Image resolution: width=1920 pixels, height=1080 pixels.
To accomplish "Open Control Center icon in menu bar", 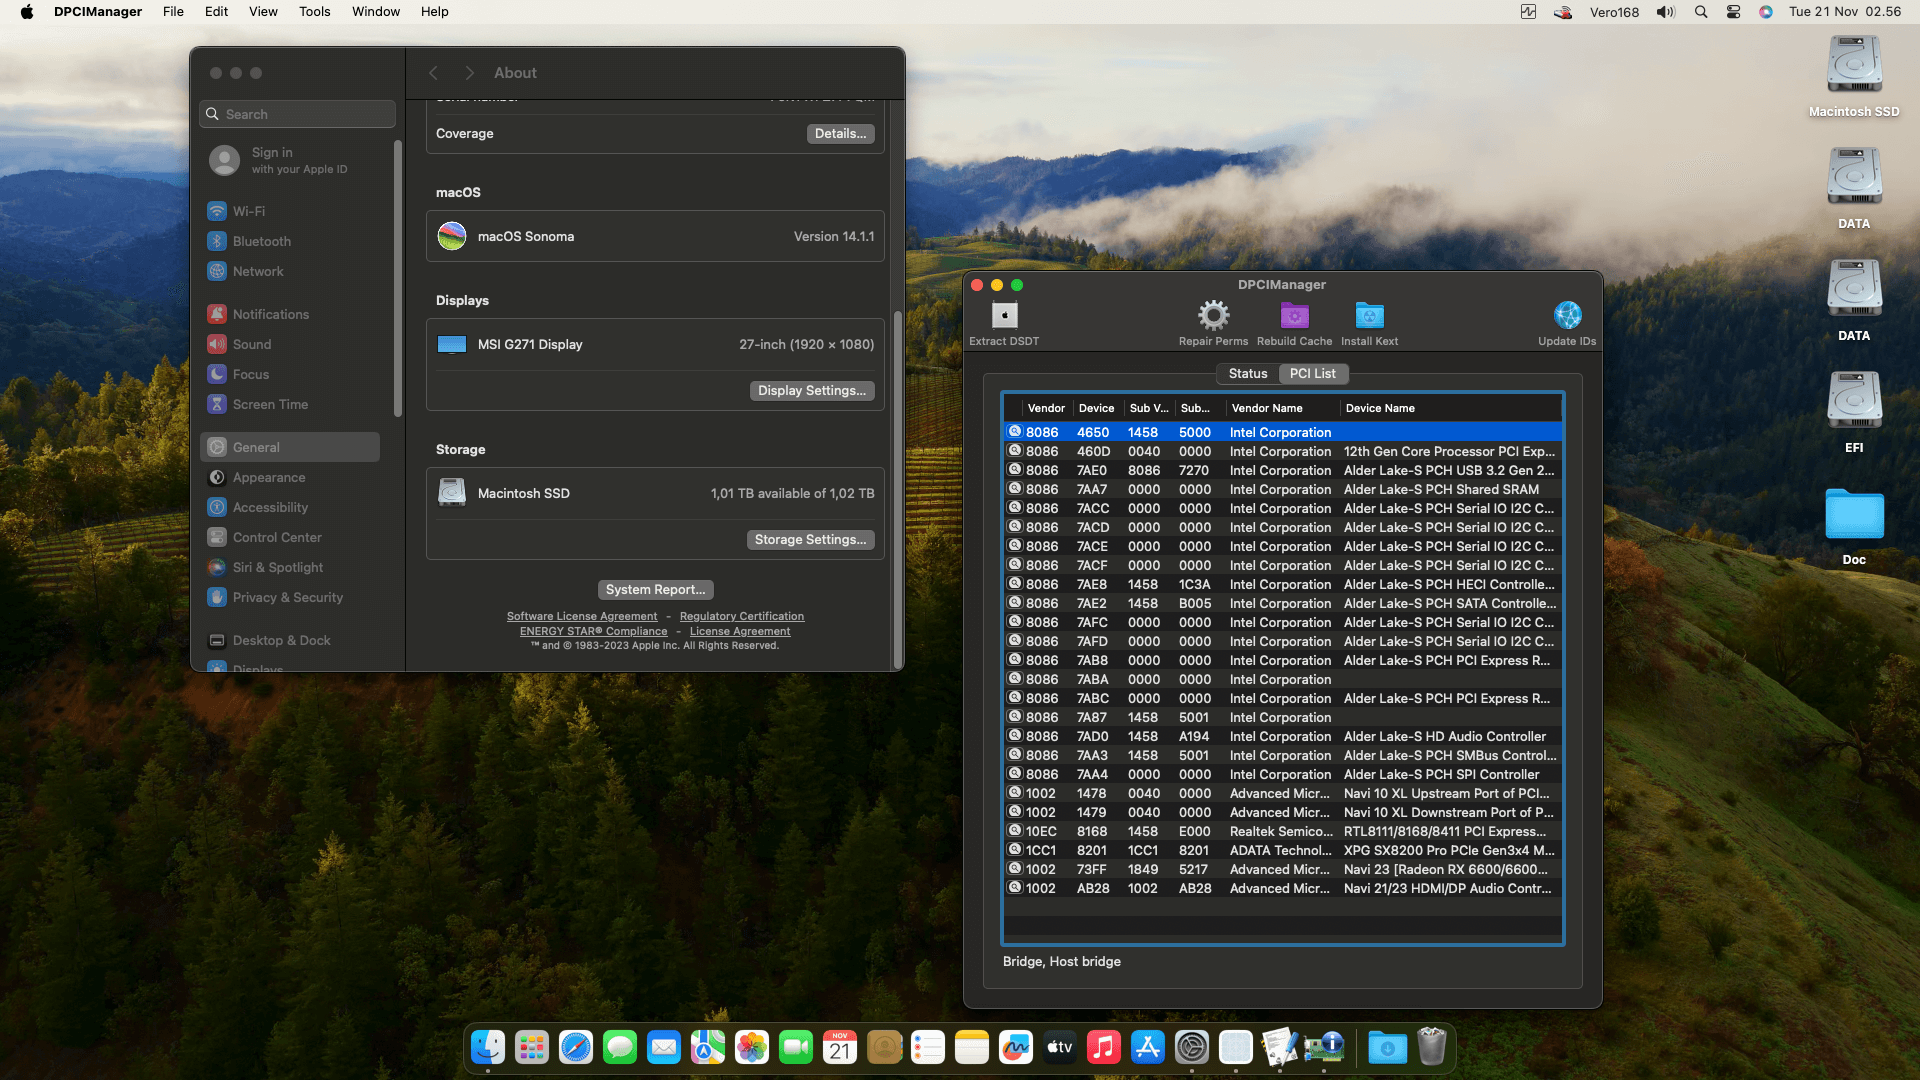I will 1733,12.
